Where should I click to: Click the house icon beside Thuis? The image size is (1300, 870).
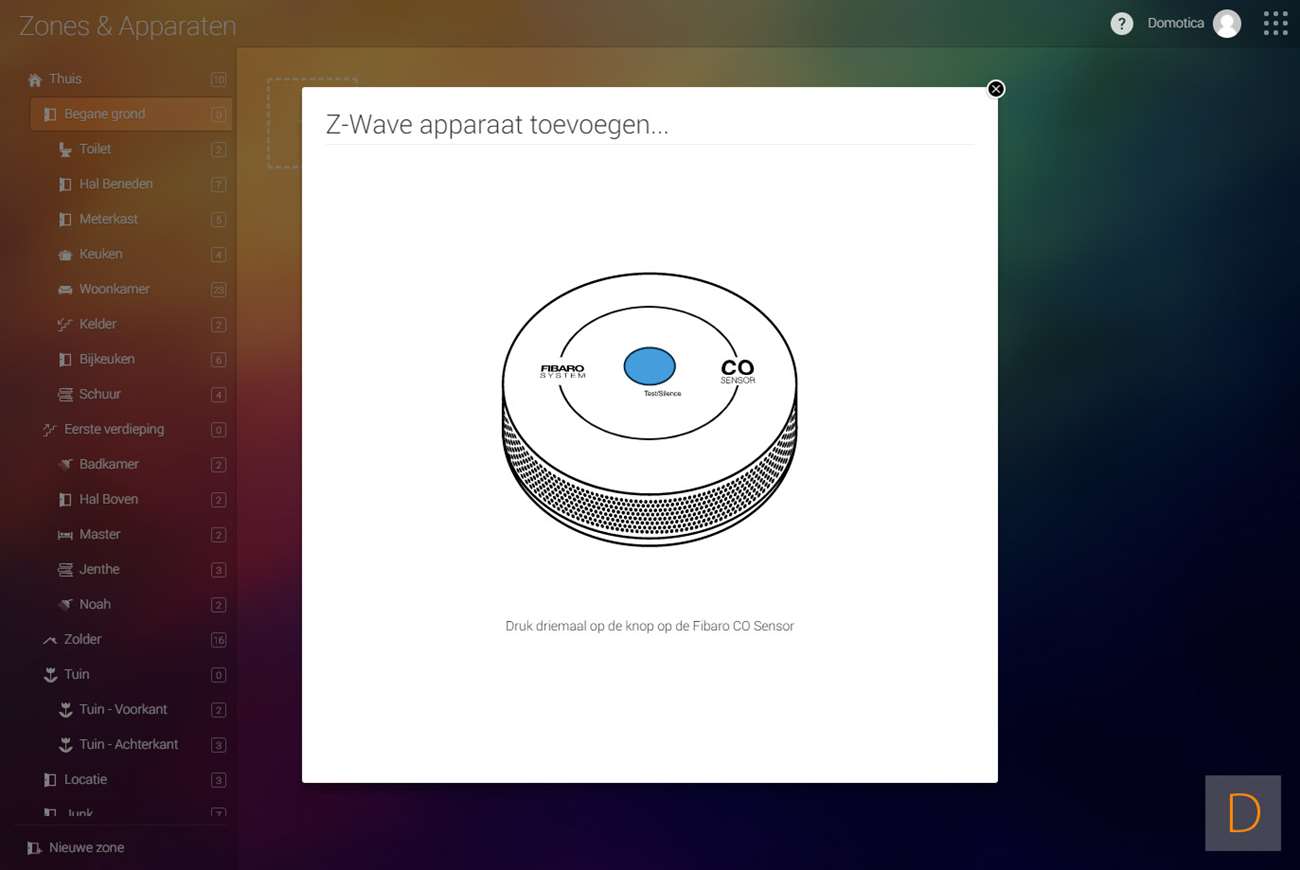point(35,80)
